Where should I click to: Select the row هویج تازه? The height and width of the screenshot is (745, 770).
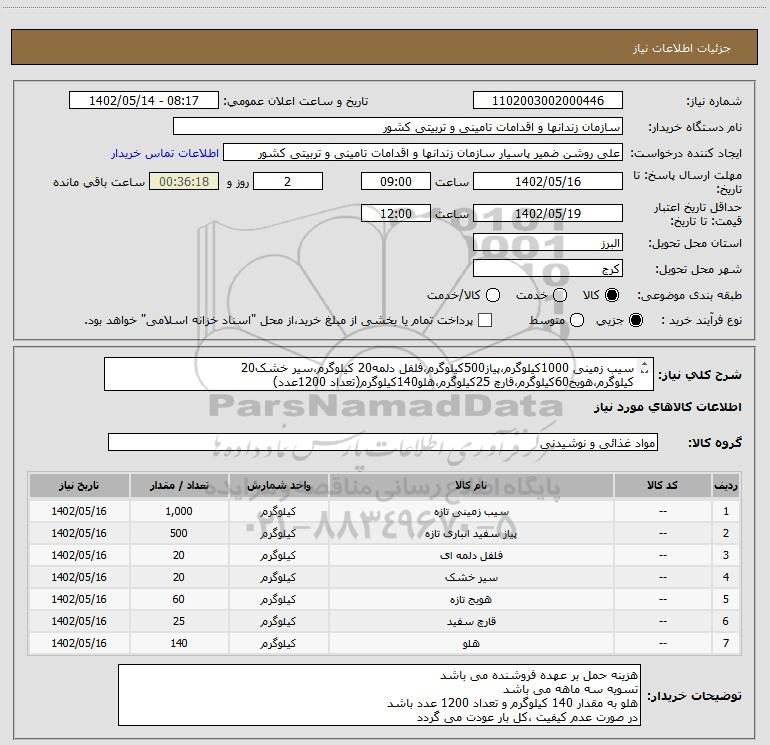click(385, 599)
